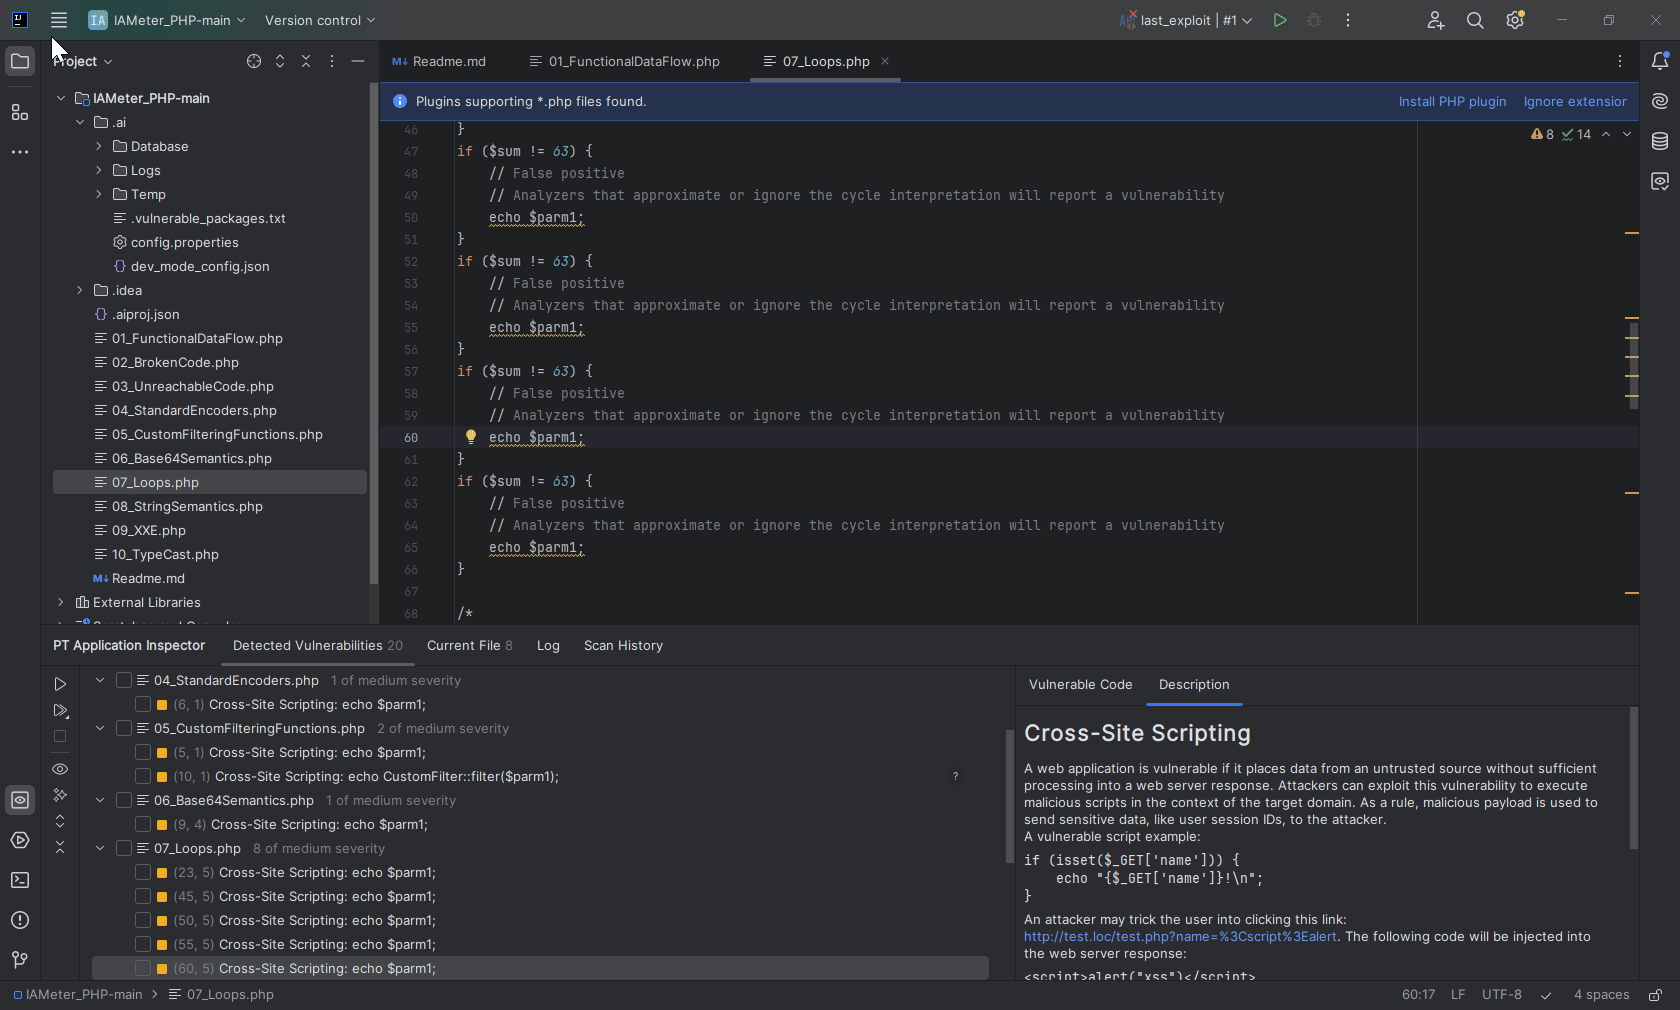Click the vulnerabilities list scrollbar
Screen dimensions: 1680x1010
click(x=1009, y=796)
